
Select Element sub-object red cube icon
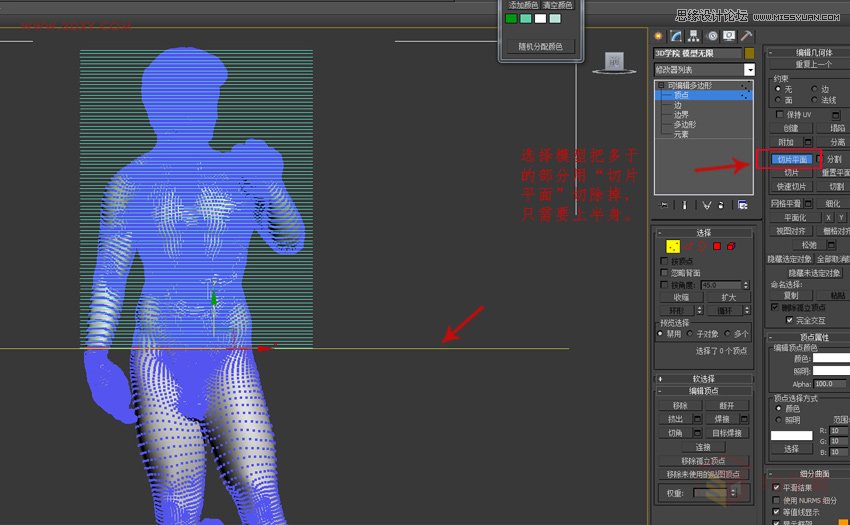coord(731,246)
